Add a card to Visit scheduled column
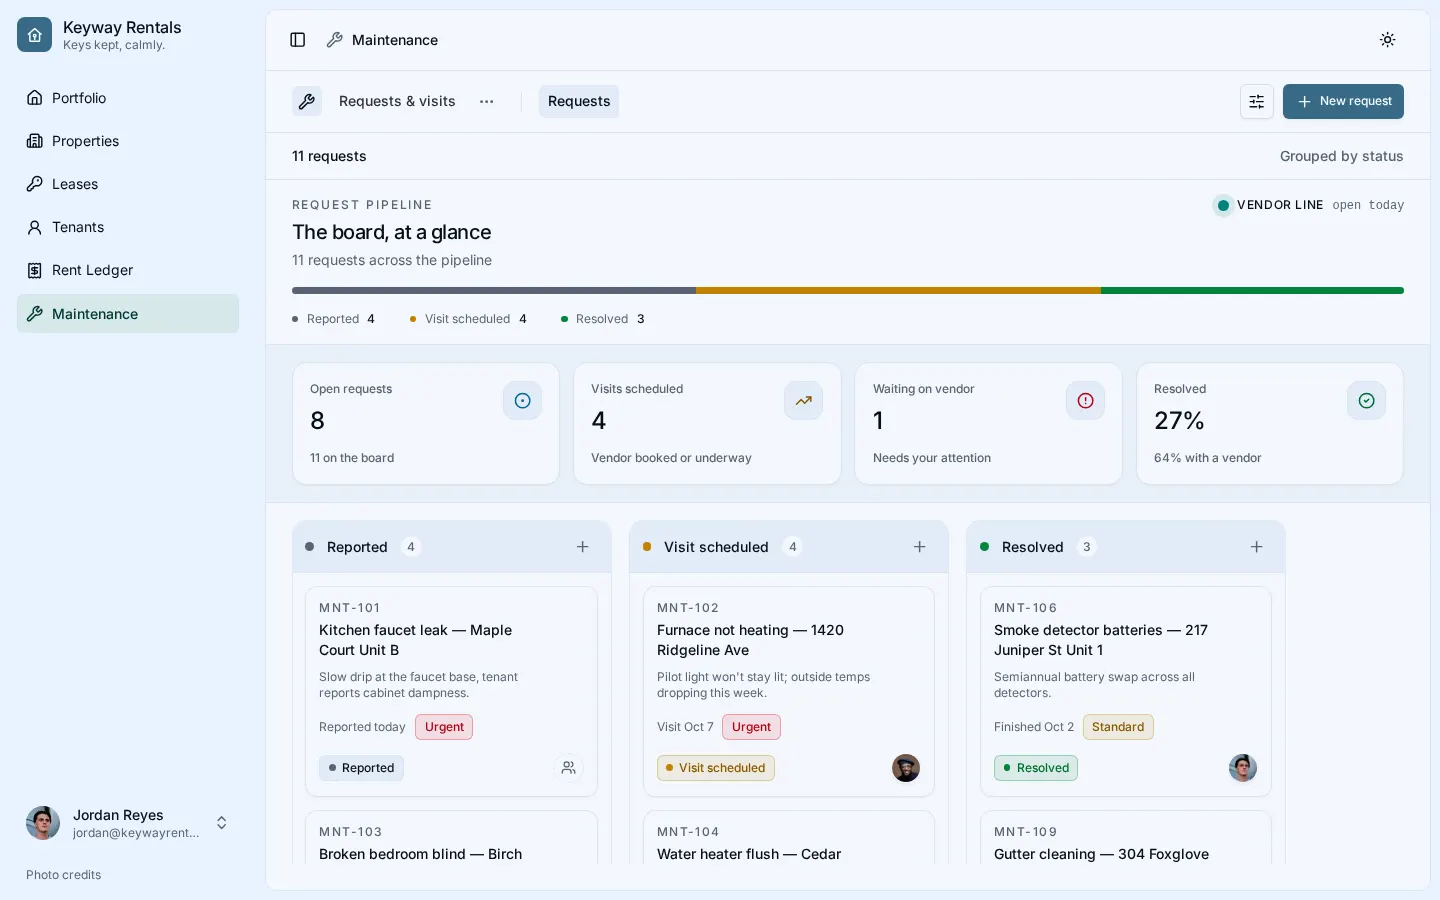The height and width of the screenshot is (900, 1440). tap(920, 547)
